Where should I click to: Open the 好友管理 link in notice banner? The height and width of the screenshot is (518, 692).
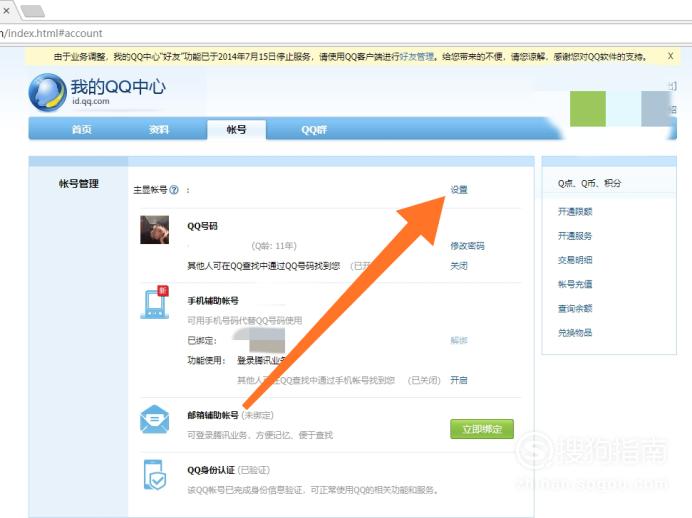pyautogui.click(x=417, y=56)
